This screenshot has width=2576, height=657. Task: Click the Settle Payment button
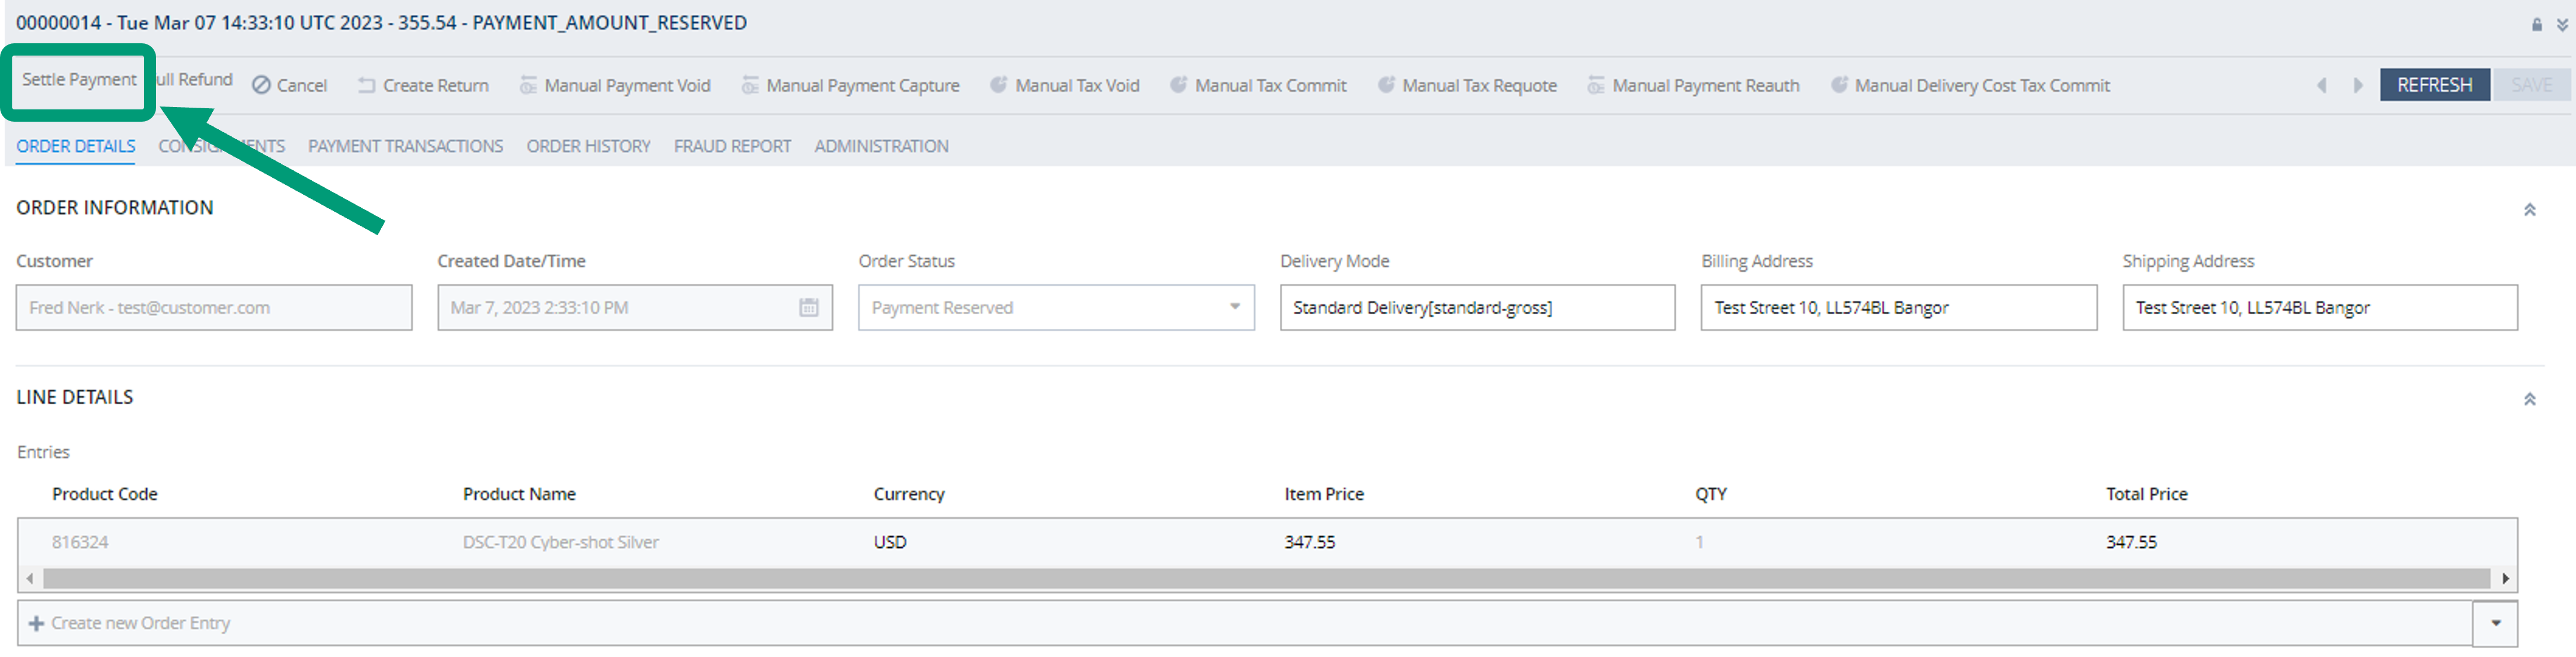[x=79, y=80]
